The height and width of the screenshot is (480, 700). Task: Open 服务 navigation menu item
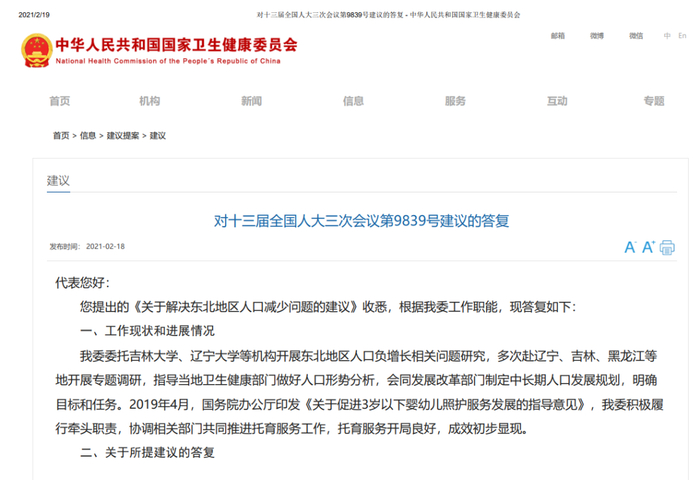point(455,101)
